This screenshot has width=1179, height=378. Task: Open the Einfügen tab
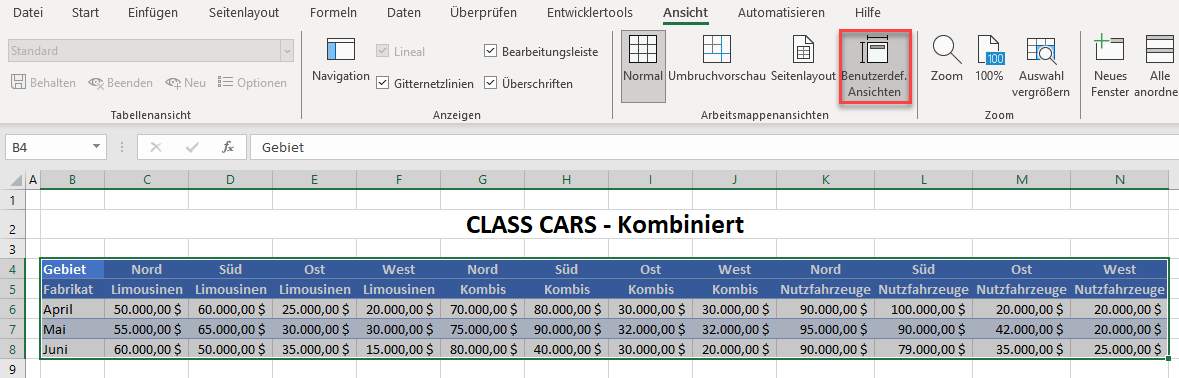coord(153,13)
